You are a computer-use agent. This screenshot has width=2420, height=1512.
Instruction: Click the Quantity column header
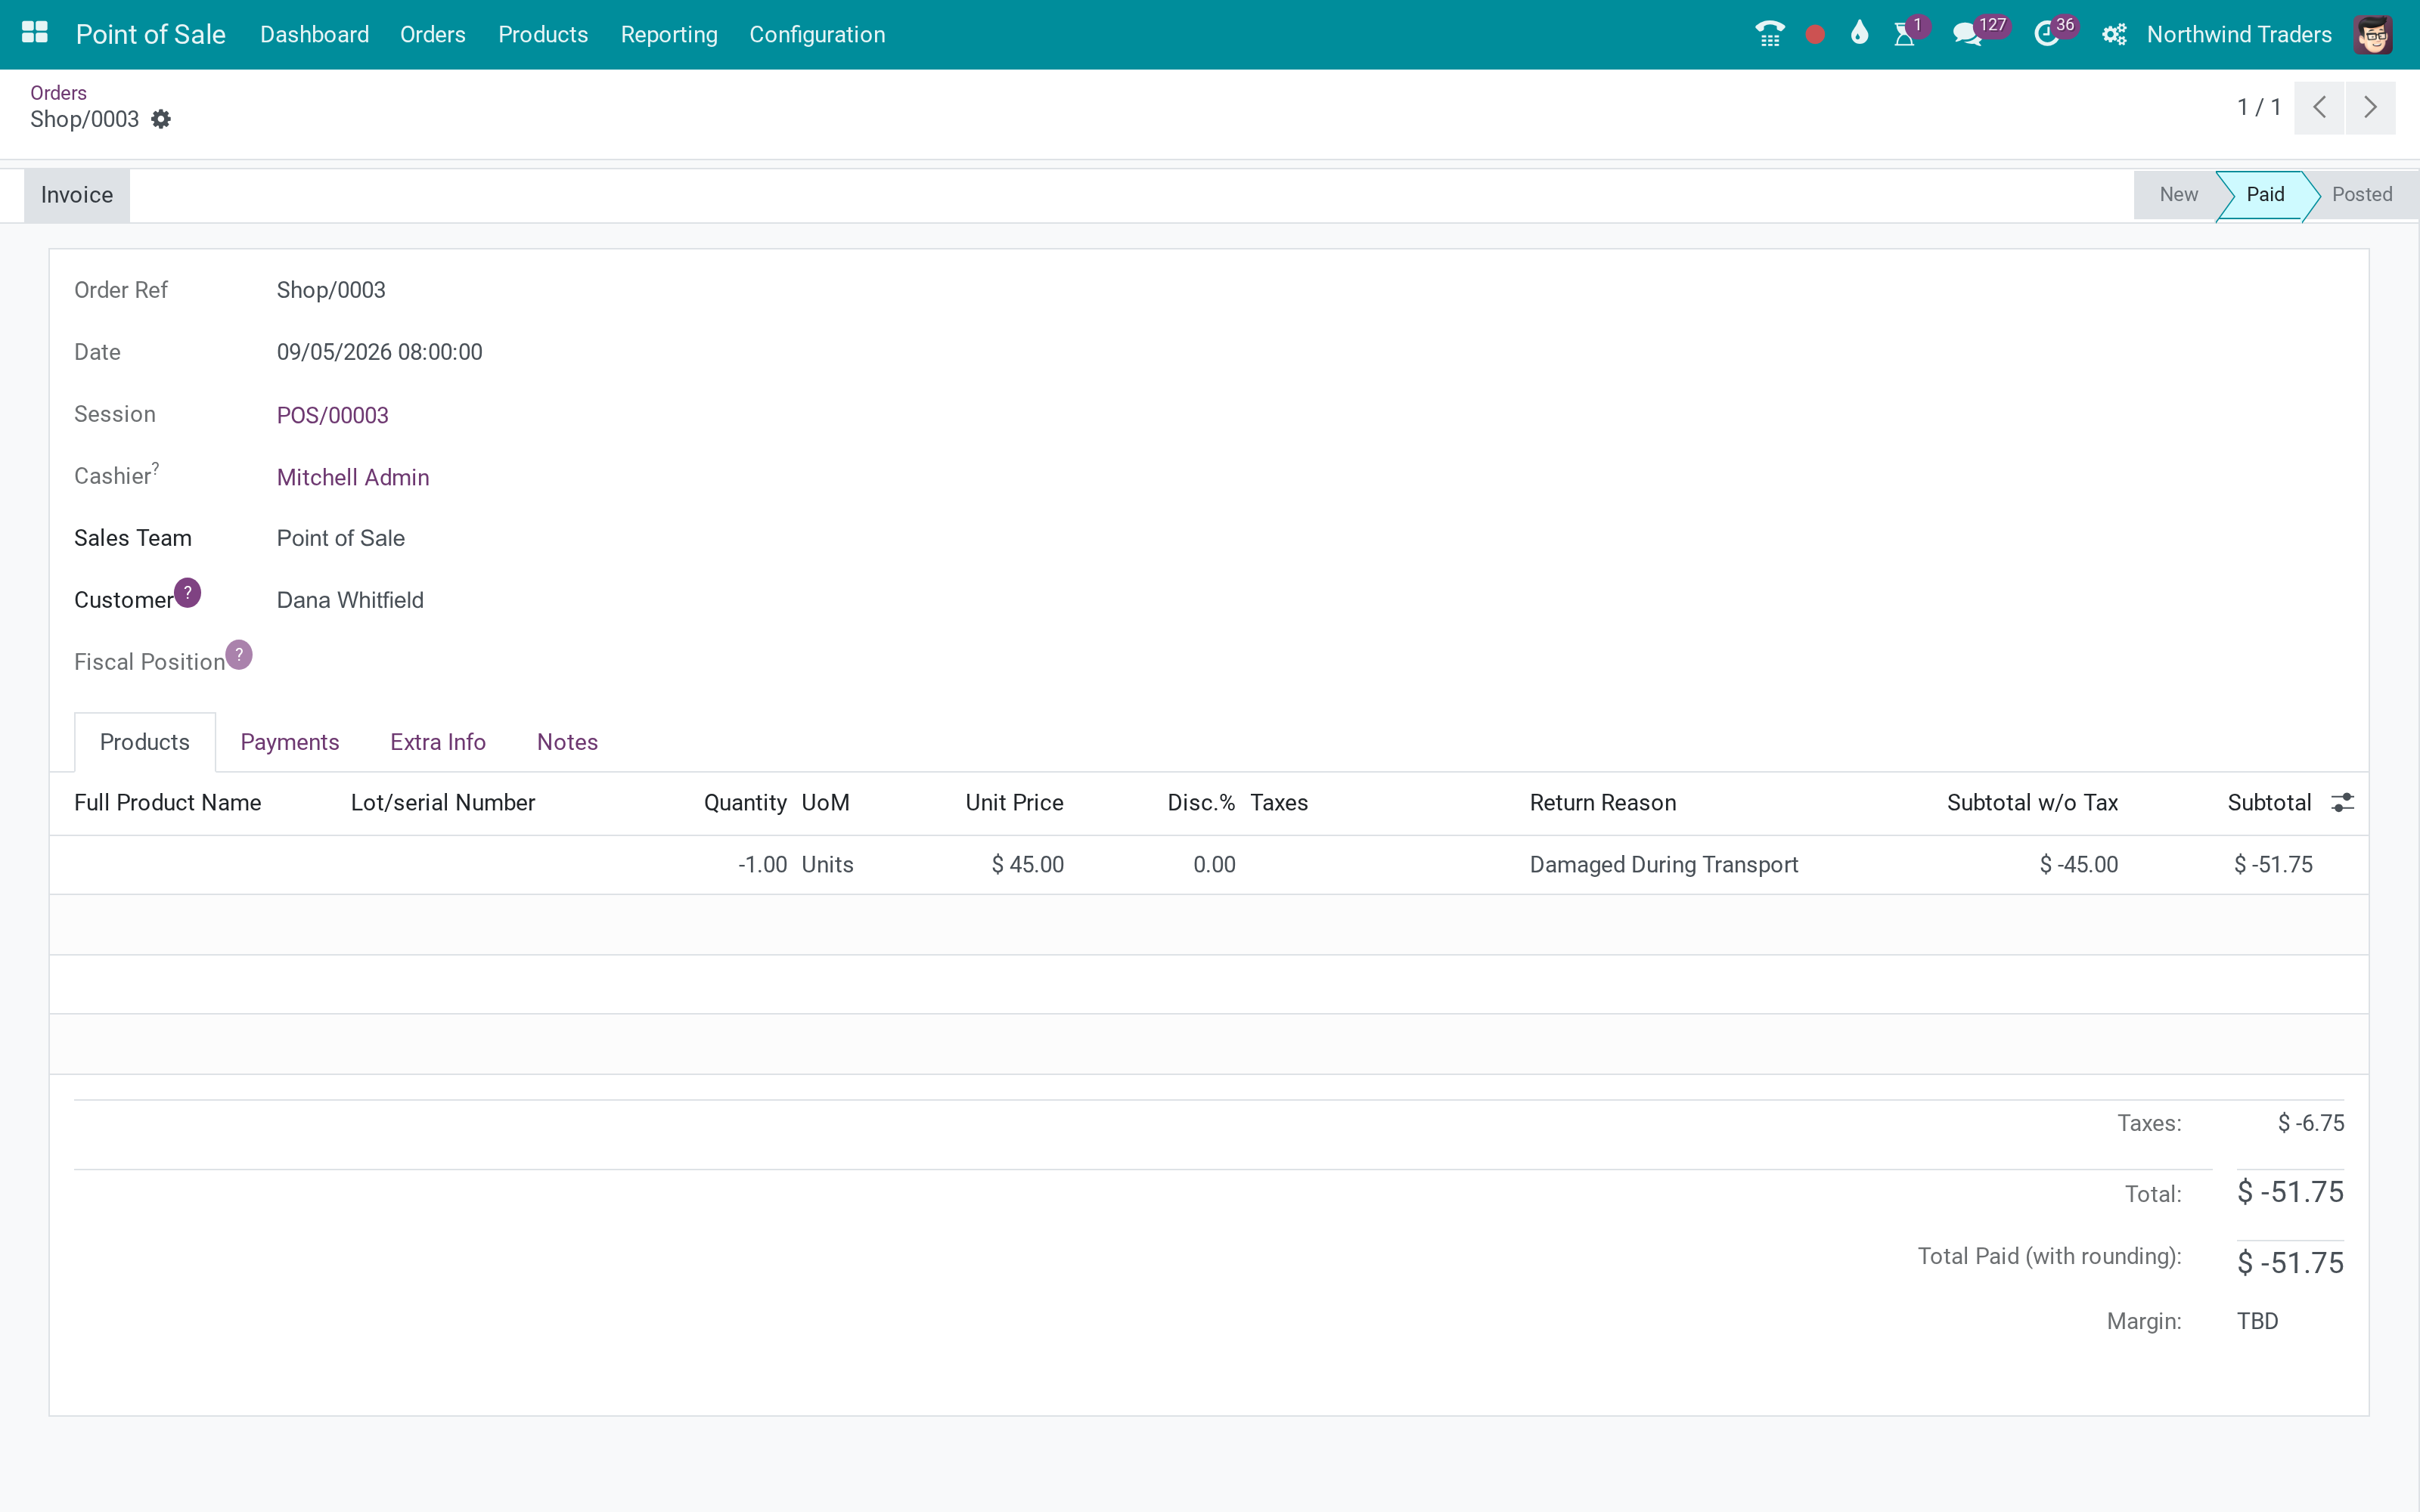coord(745,802)
